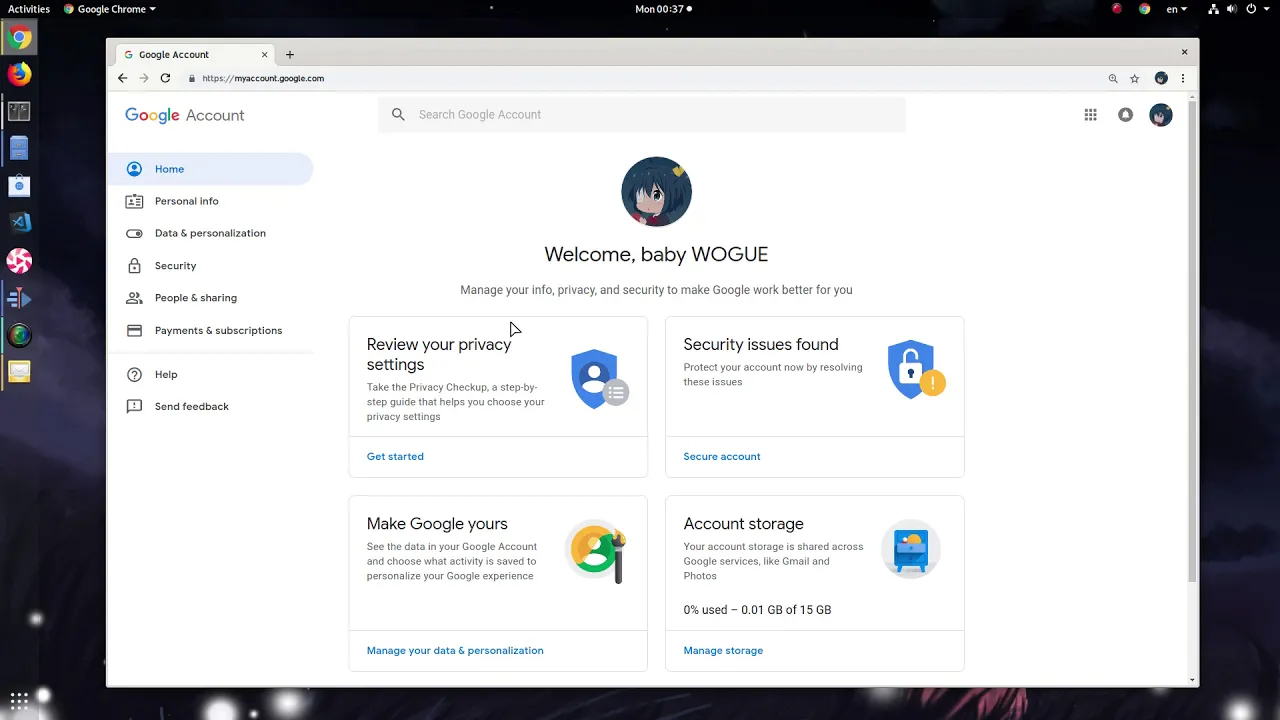
Task: Open the Google apps grid icon
Action: click(1090, 115)
